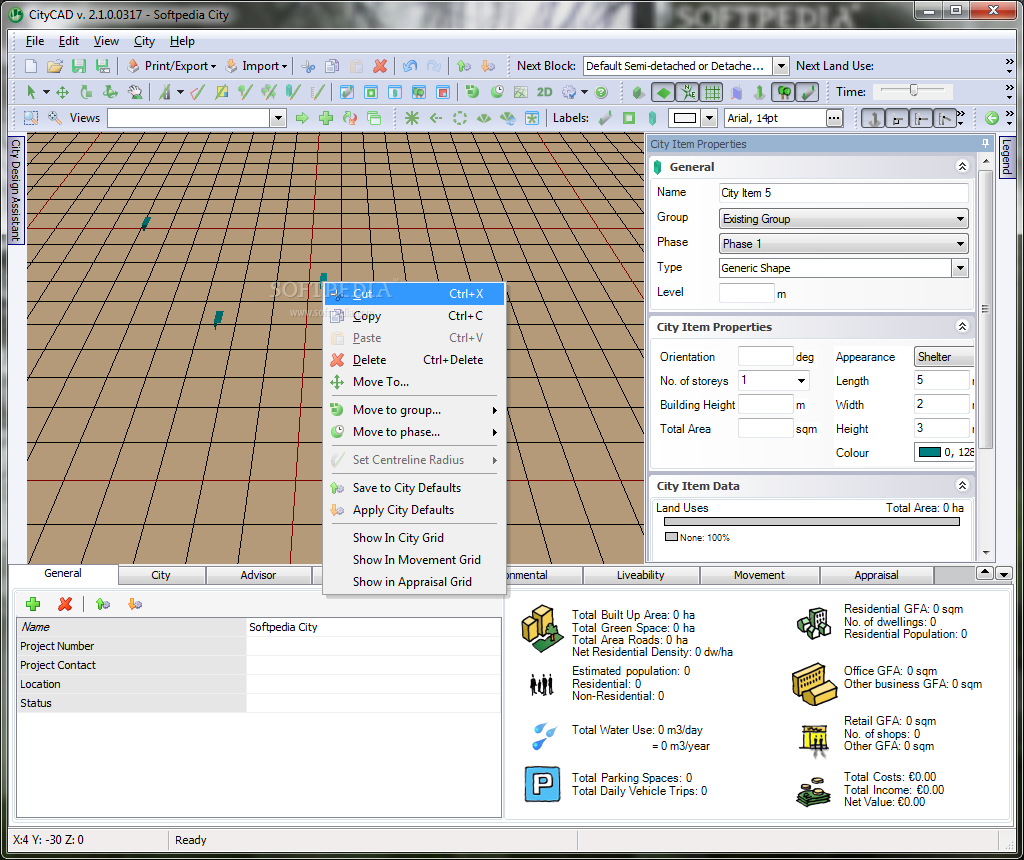Open a city using the folder icon
Image resolution: width=1024 pixels, height=860 pixels.
coord(55,66)
